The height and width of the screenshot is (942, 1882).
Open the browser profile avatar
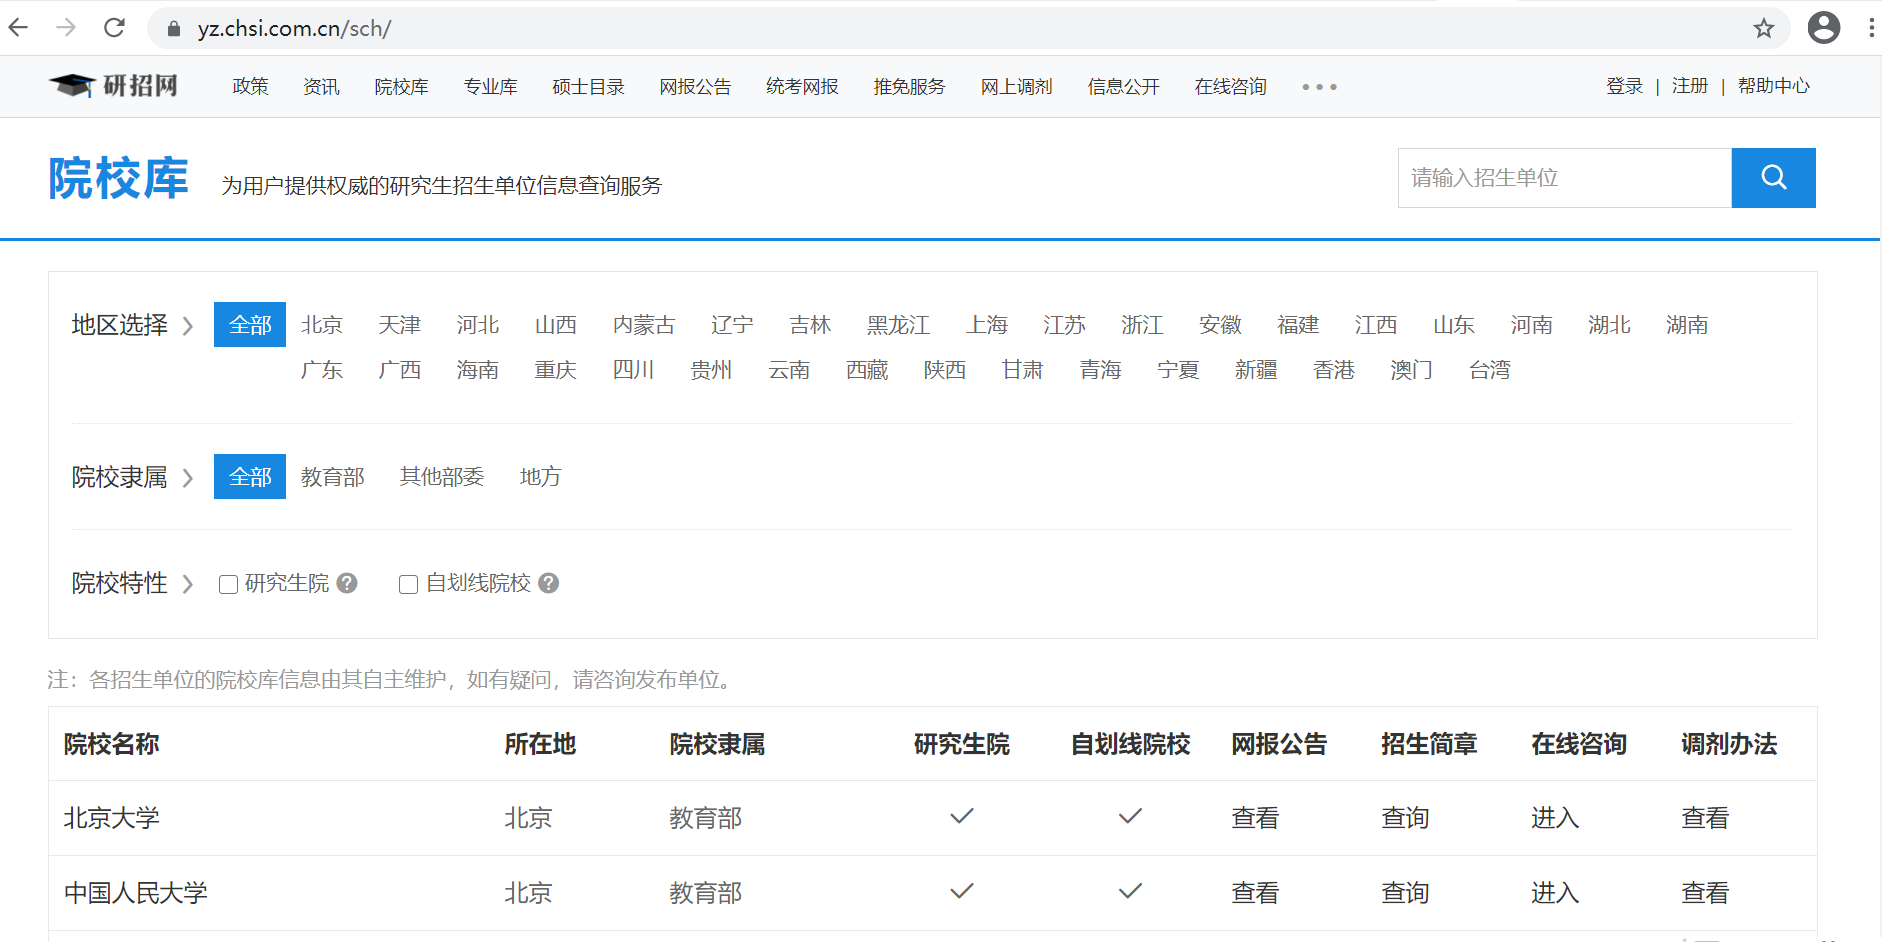[1824, 27]
